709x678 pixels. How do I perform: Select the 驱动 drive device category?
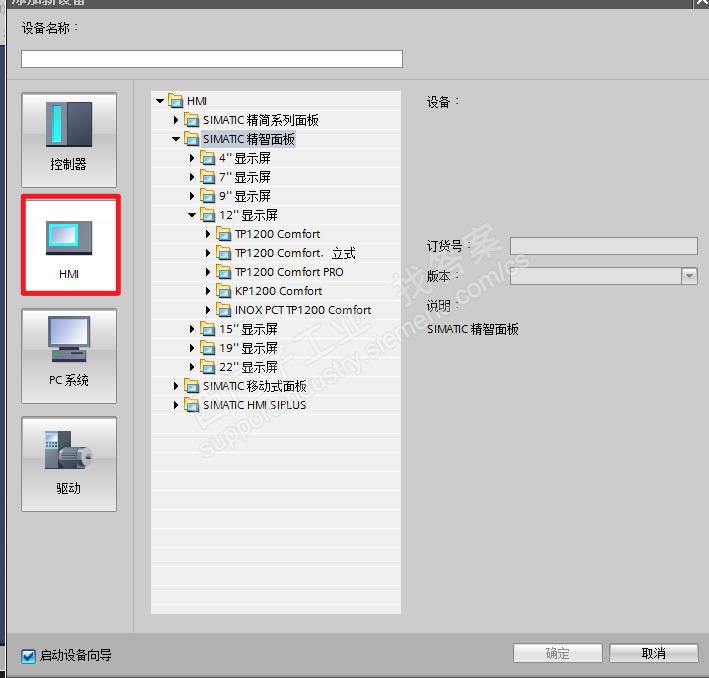click(x=69, y=464)
